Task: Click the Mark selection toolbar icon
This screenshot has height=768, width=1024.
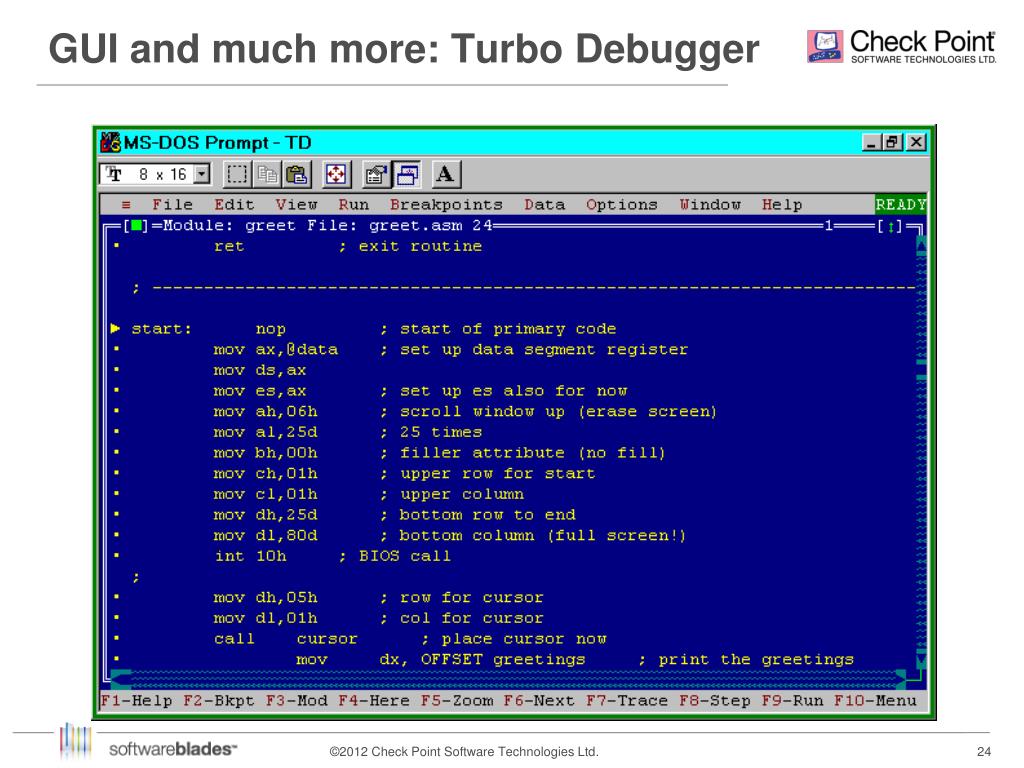Action: (x=236, y=174)
